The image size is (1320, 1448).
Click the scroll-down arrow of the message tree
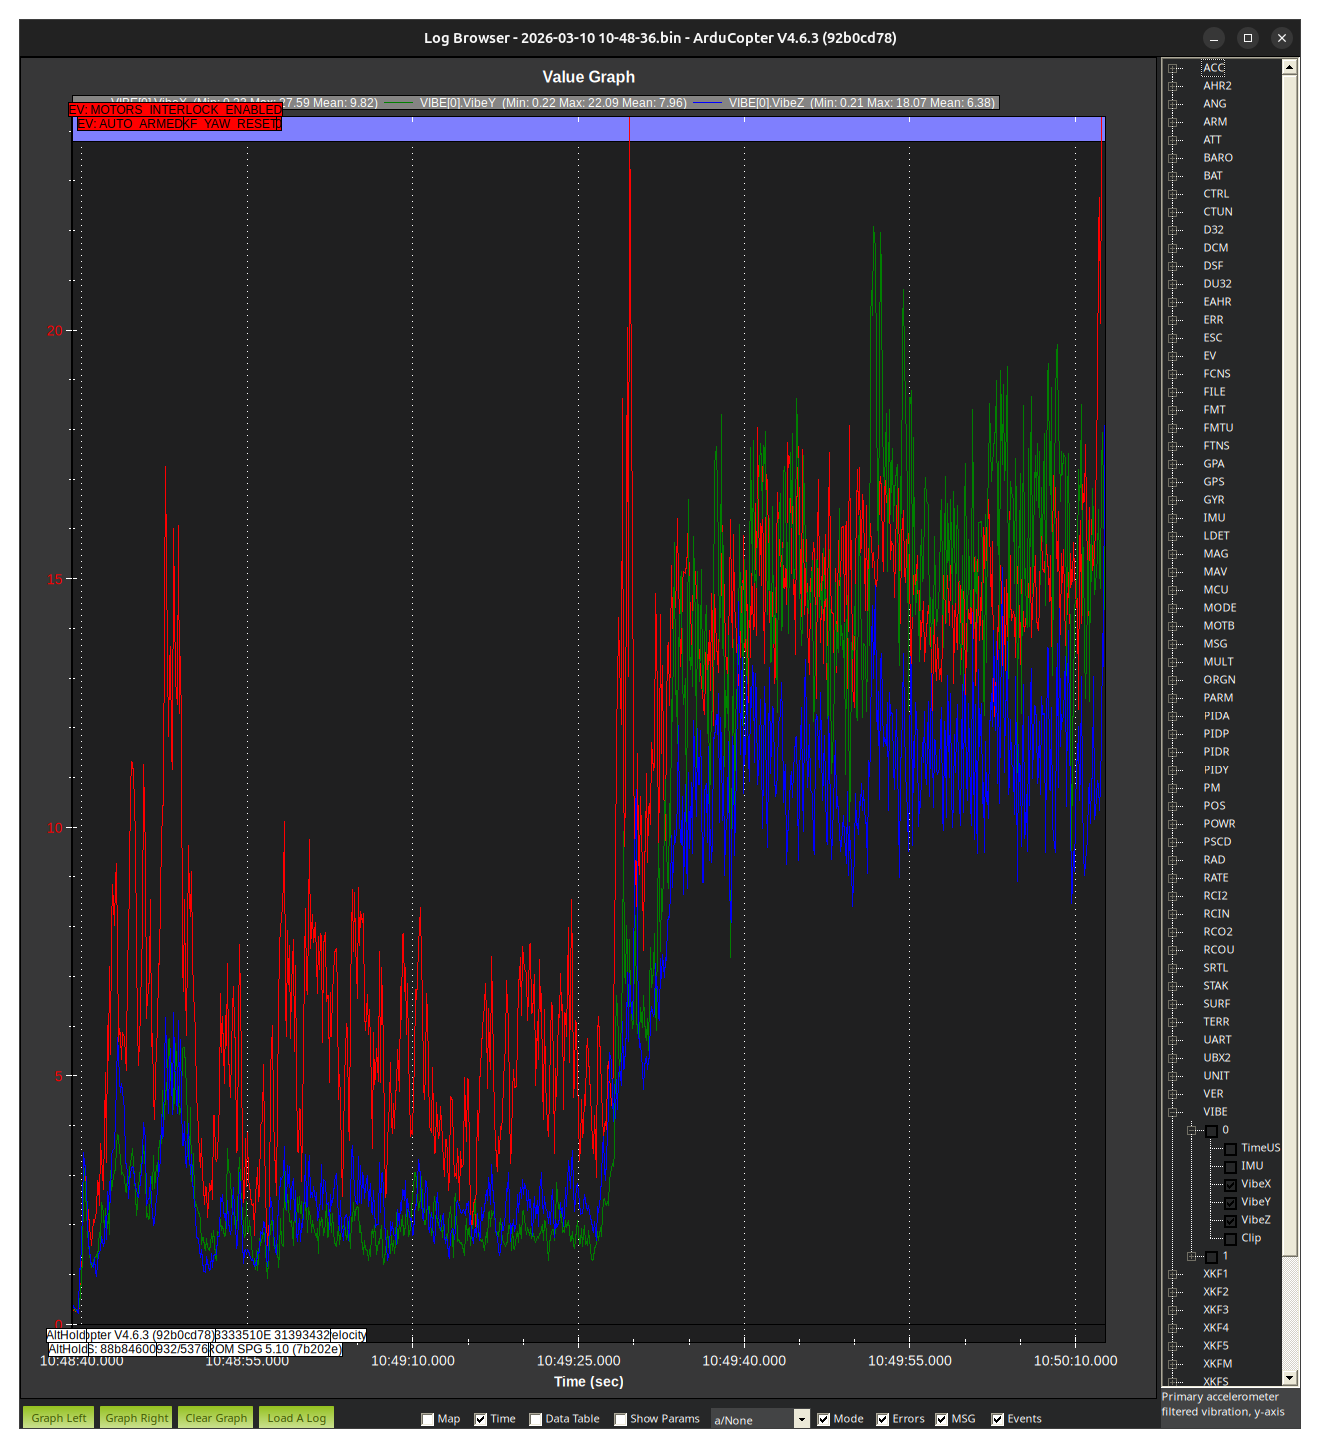point(1289,1377)
